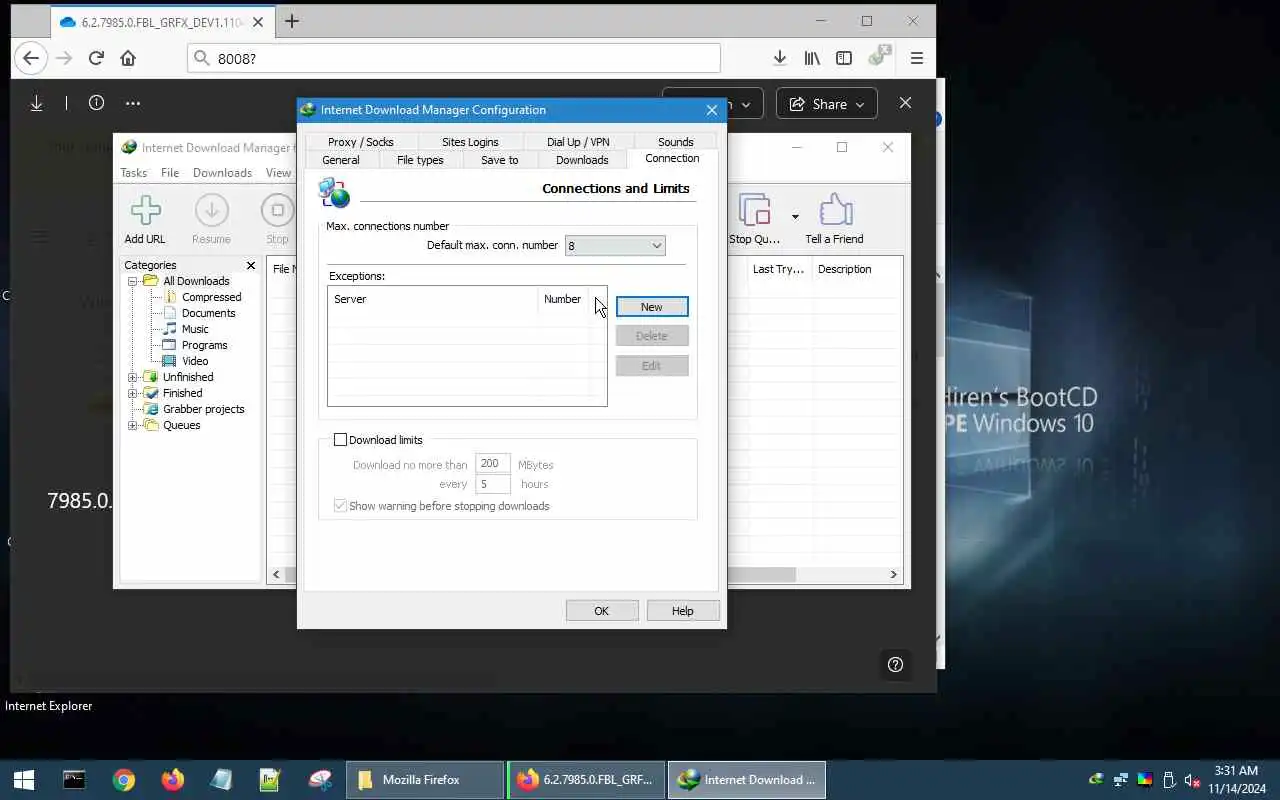Open the Share dropdown button
1280x800 pixels.
tap(827, 104)
